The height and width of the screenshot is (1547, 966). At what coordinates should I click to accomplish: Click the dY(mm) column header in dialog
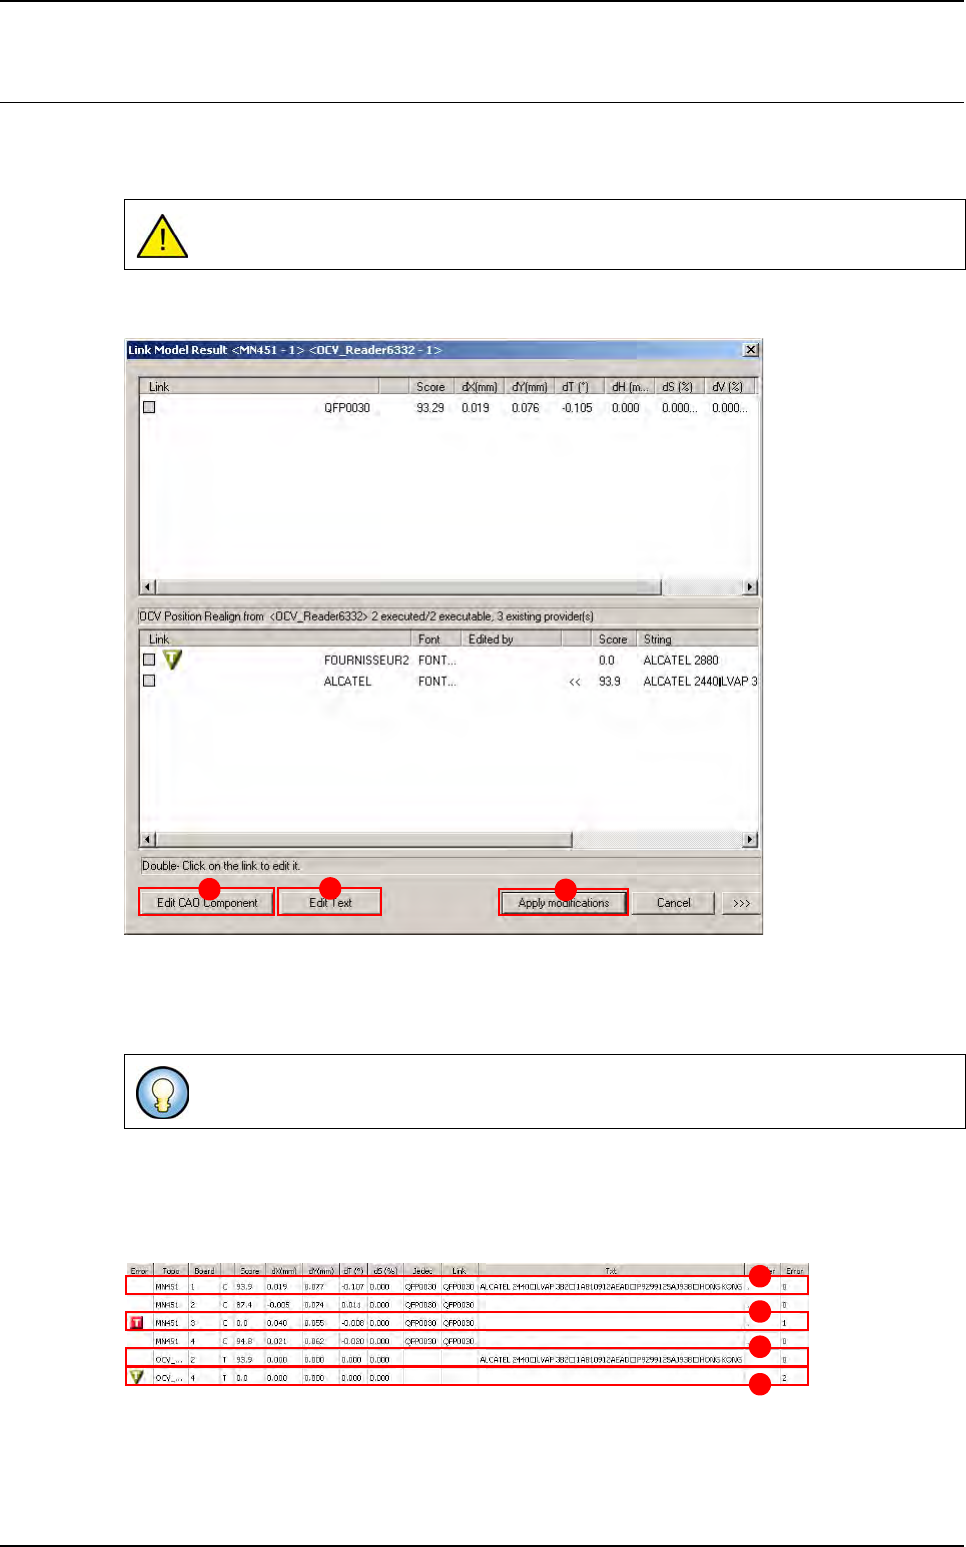[529, 387]
